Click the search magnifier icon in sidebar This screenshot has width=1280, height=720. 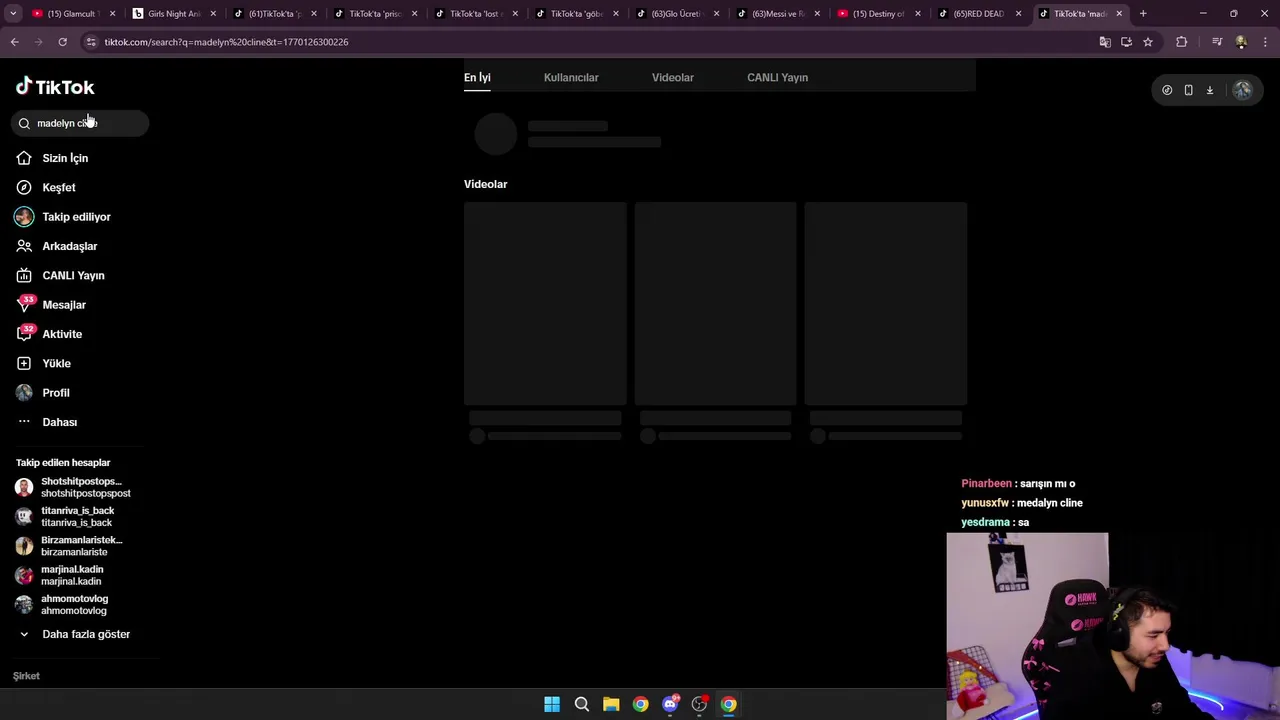(24, 123)
